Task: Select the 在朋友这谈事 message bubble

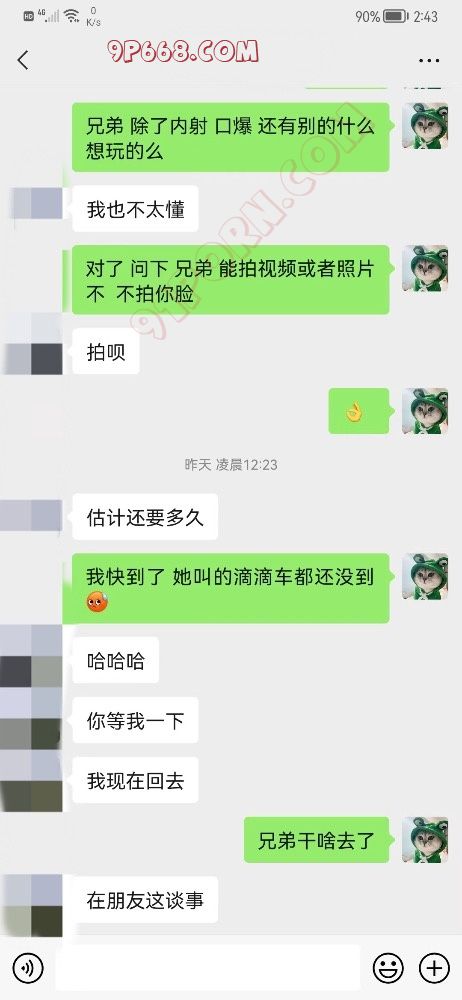Action: pyautogui.click(x=145, y=899)
